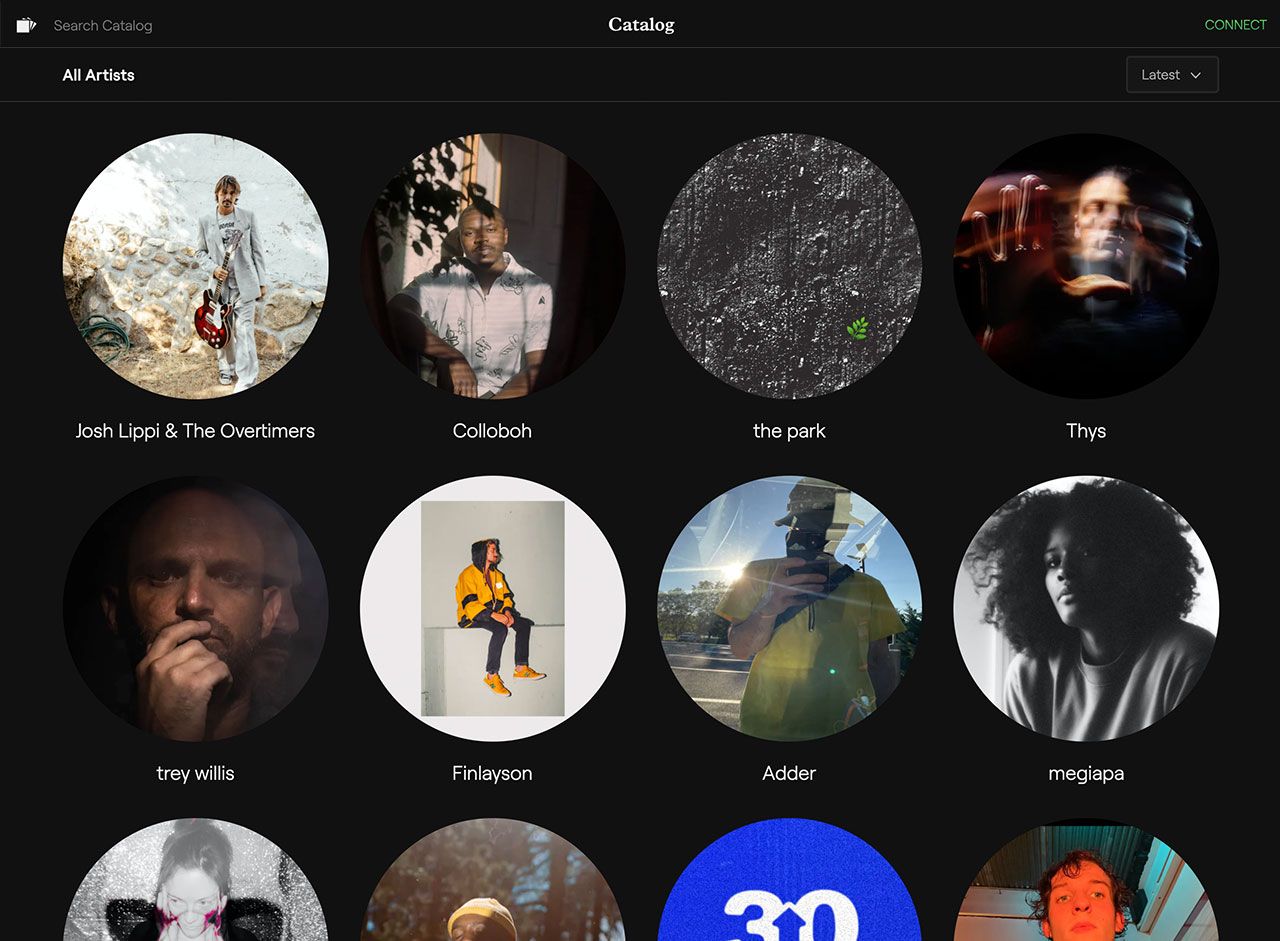This screenshot has height=941, width=1280.
Task: Click the Josh Lippi & The Overtimers name
Action: [195, 431]
